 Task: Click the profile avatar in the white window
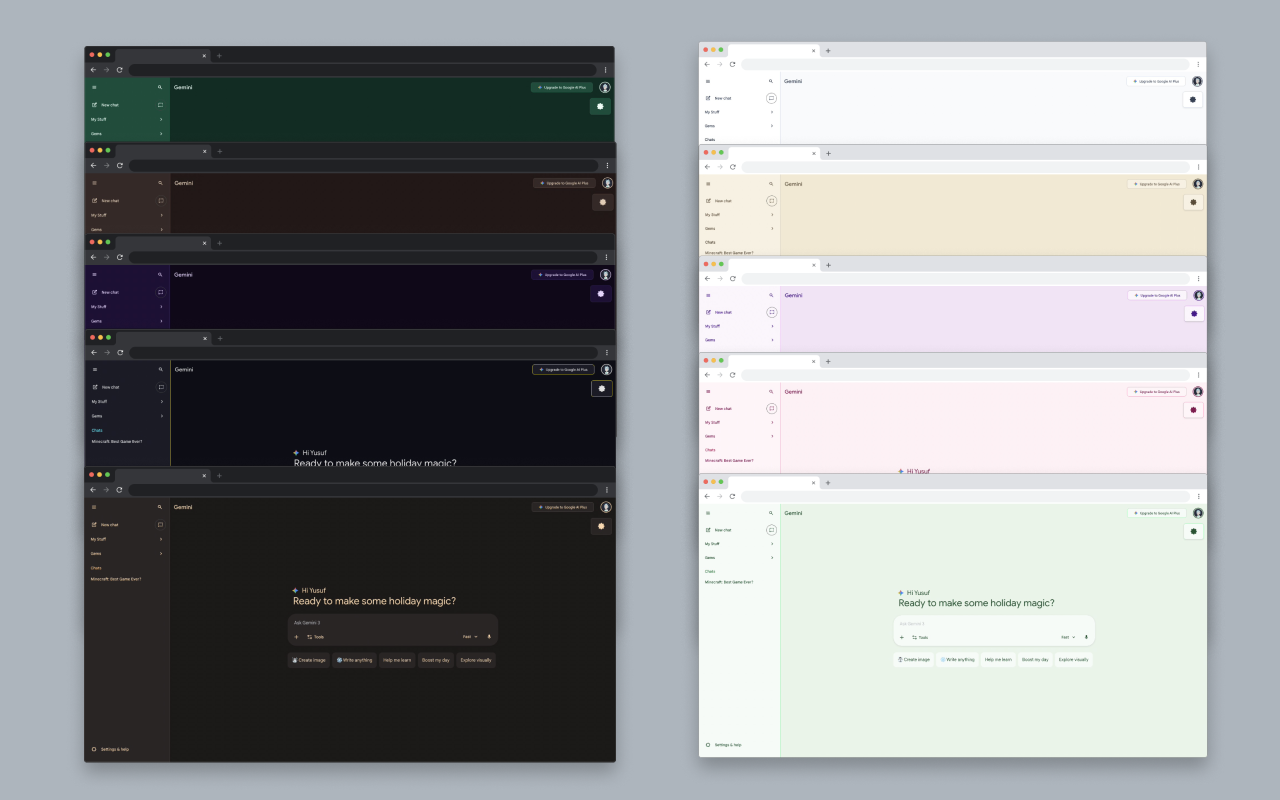pyautogui.click(x=1197, y=81)
